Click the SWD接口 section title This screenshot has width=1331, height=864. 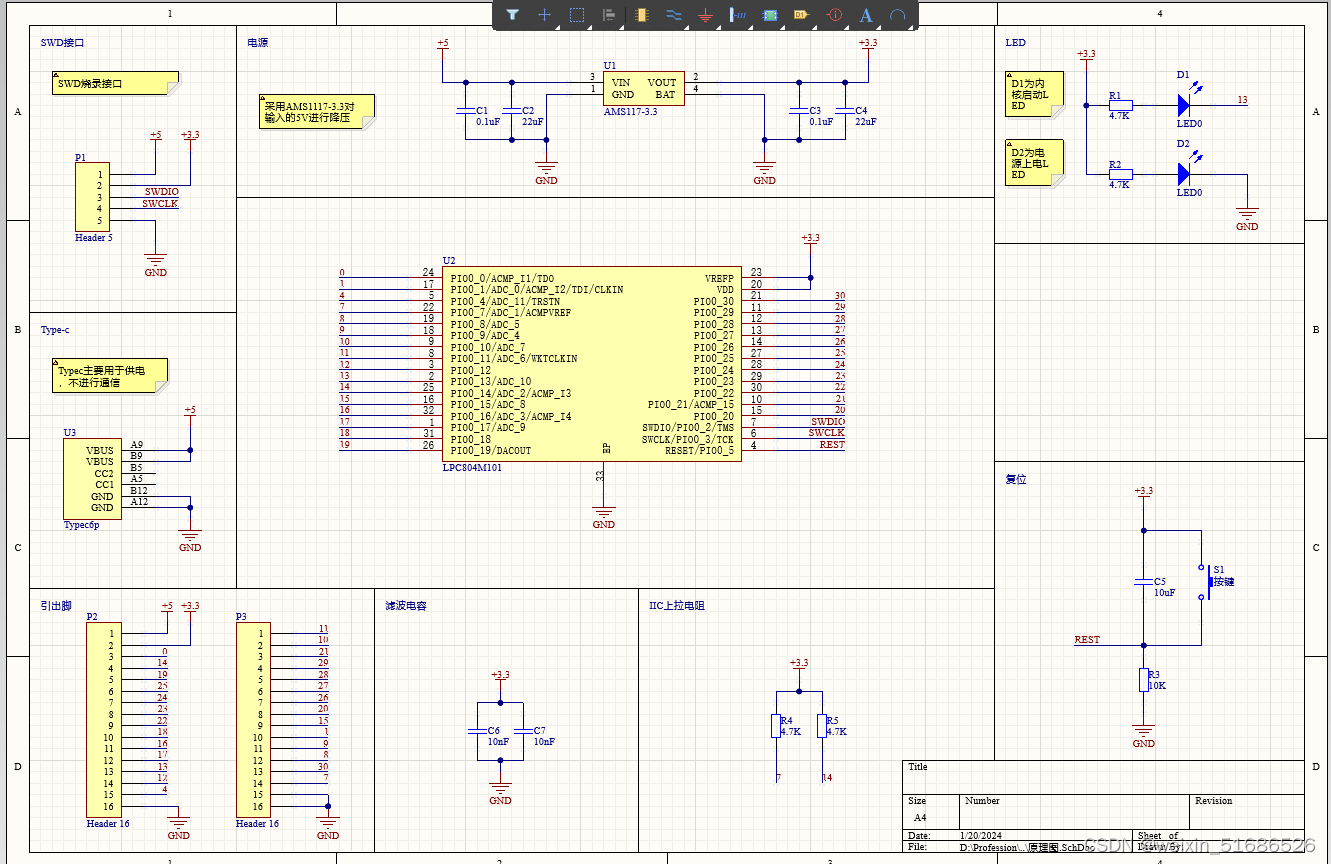point(62,43)
